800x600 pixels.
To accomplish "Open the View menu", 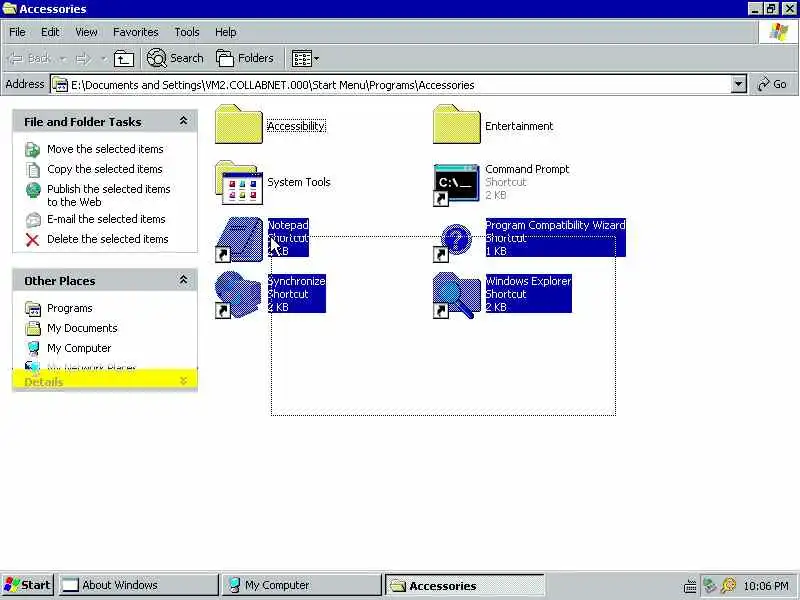I will pyautogui.click(x=86, y=32).
